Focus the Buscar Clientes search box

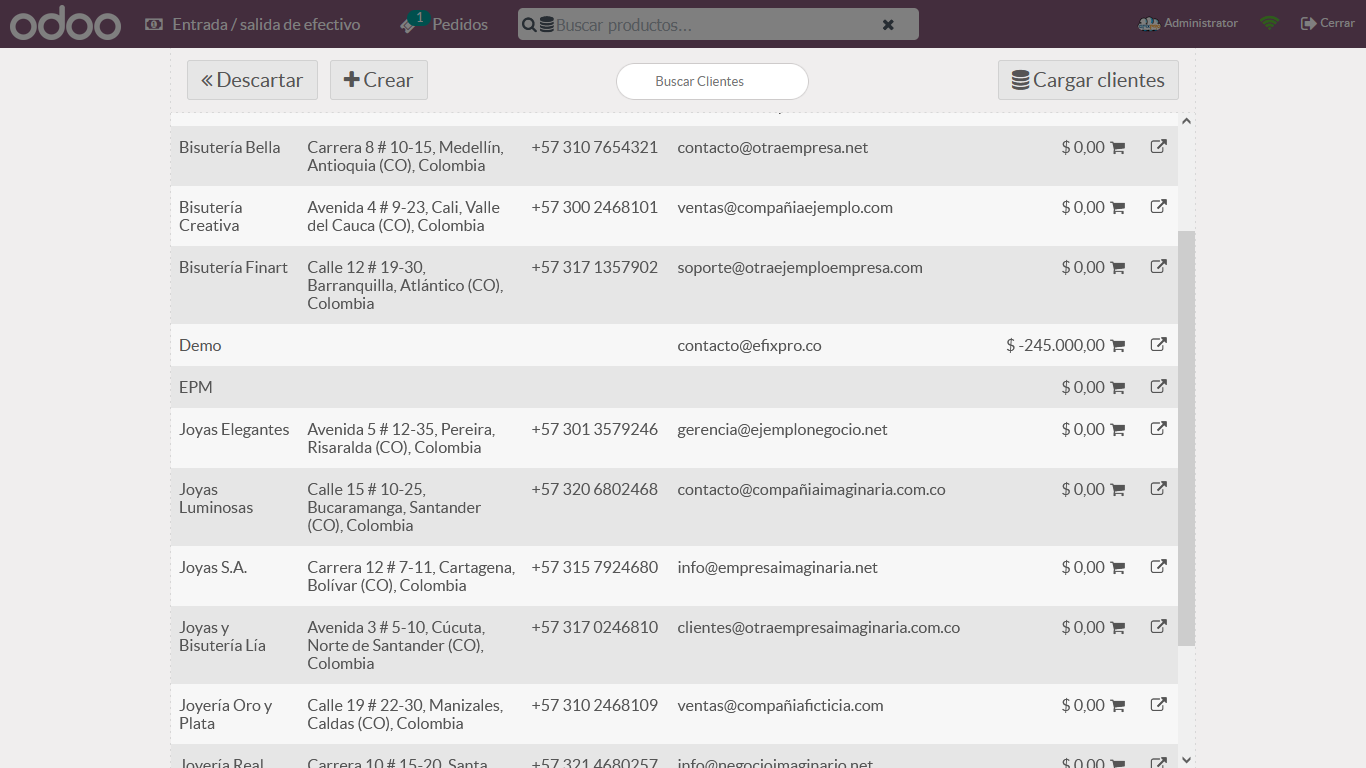pyautogui.click(x=712, y=81)
